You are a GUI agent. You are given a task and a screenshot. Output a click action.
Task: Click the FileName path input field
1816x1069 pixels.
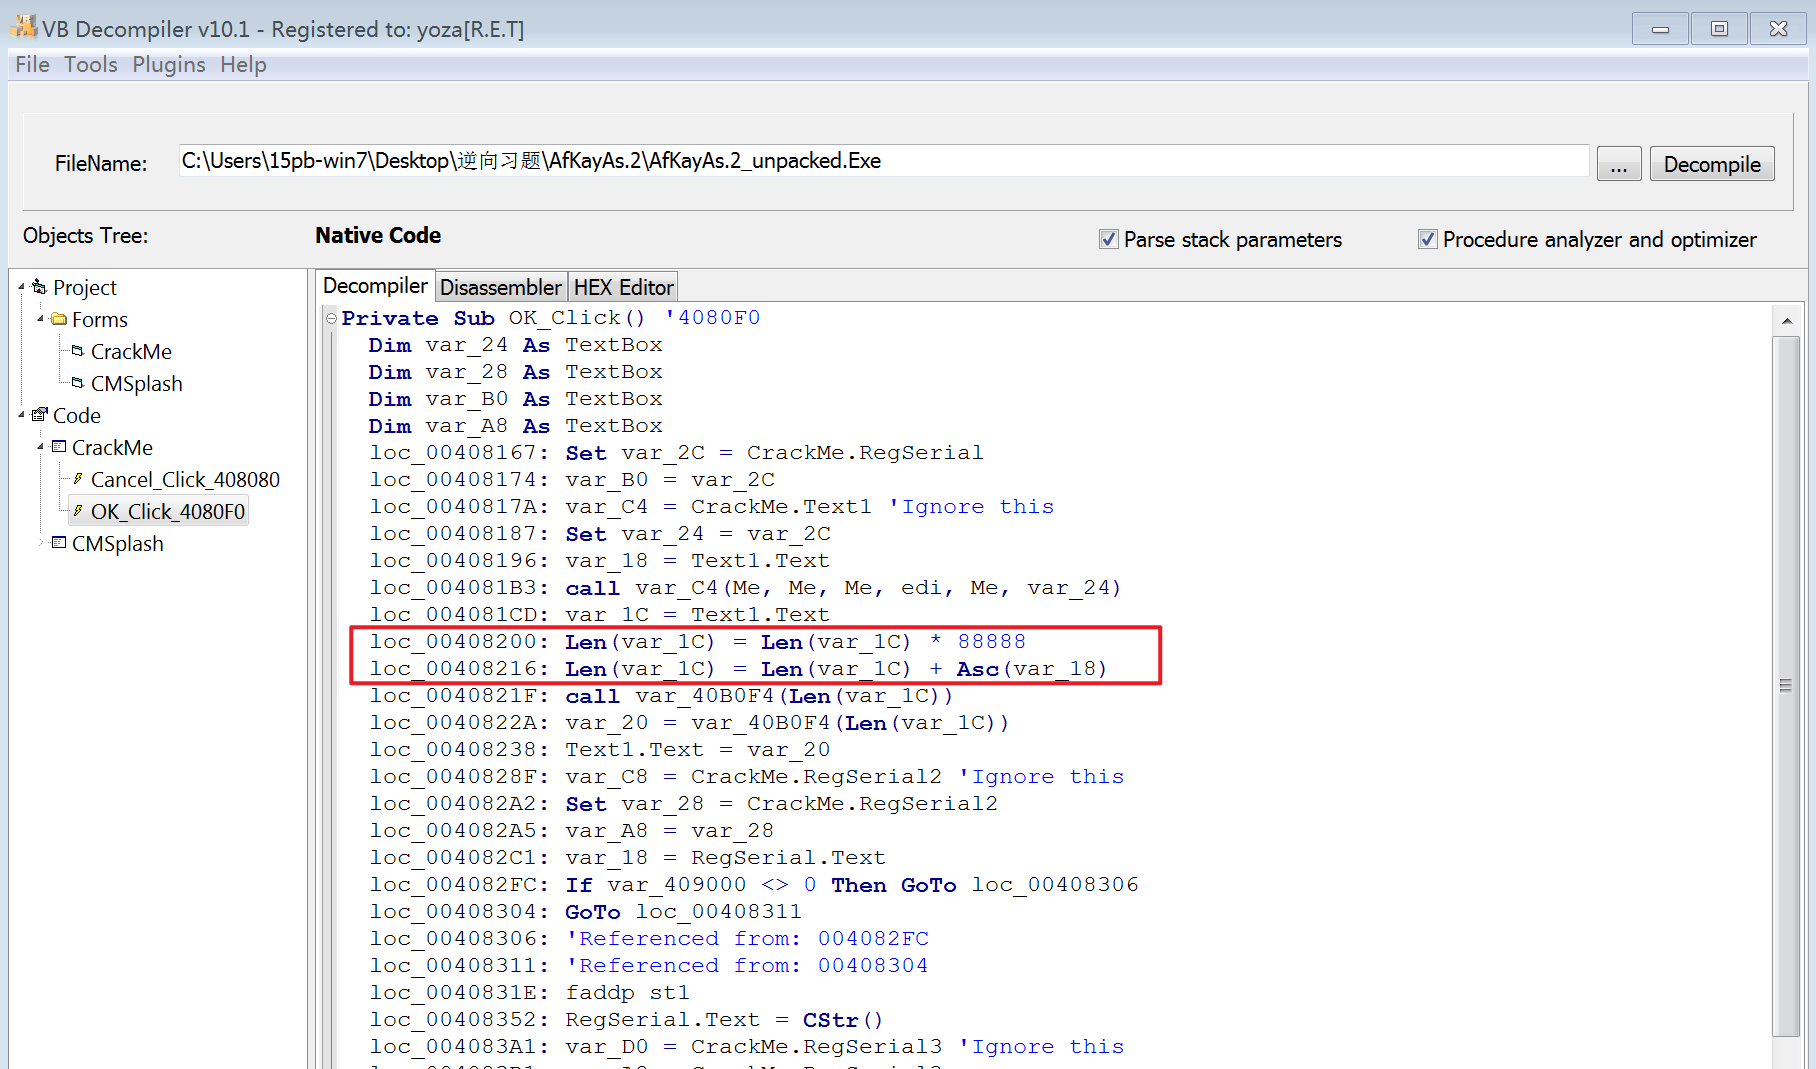(x=883, y=161)
